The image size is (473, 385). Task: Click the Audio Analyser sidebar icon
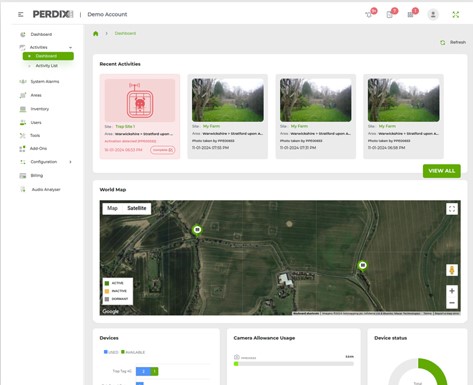click(23, 189)
